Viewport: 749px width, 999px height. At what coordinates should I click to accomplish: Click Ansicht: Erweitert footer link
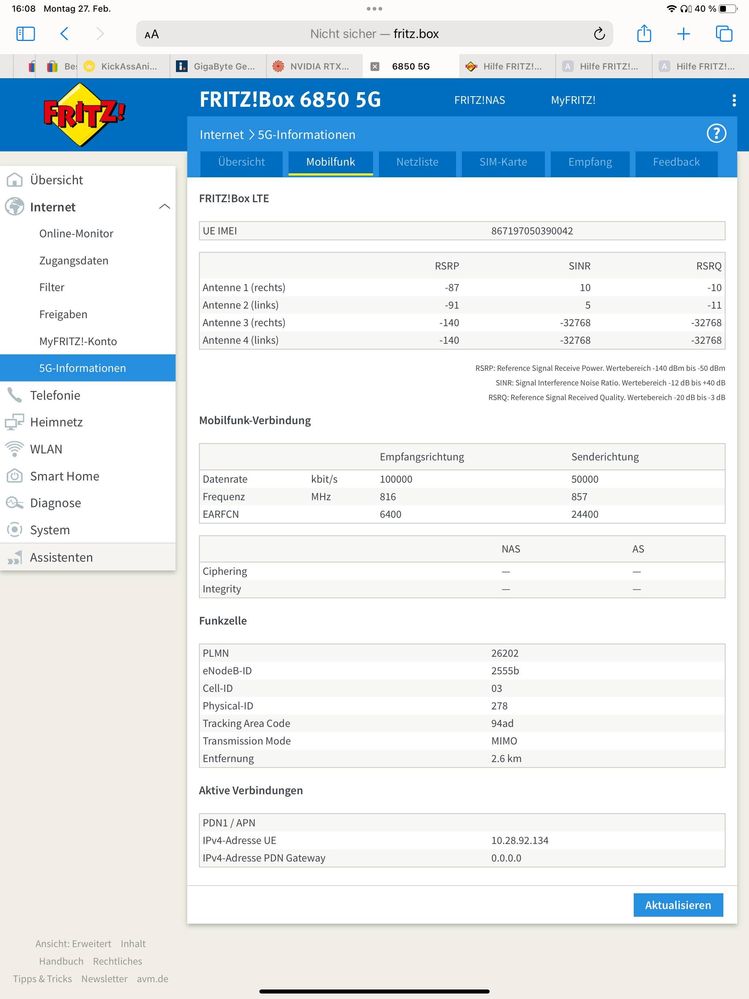coord(73,944)
